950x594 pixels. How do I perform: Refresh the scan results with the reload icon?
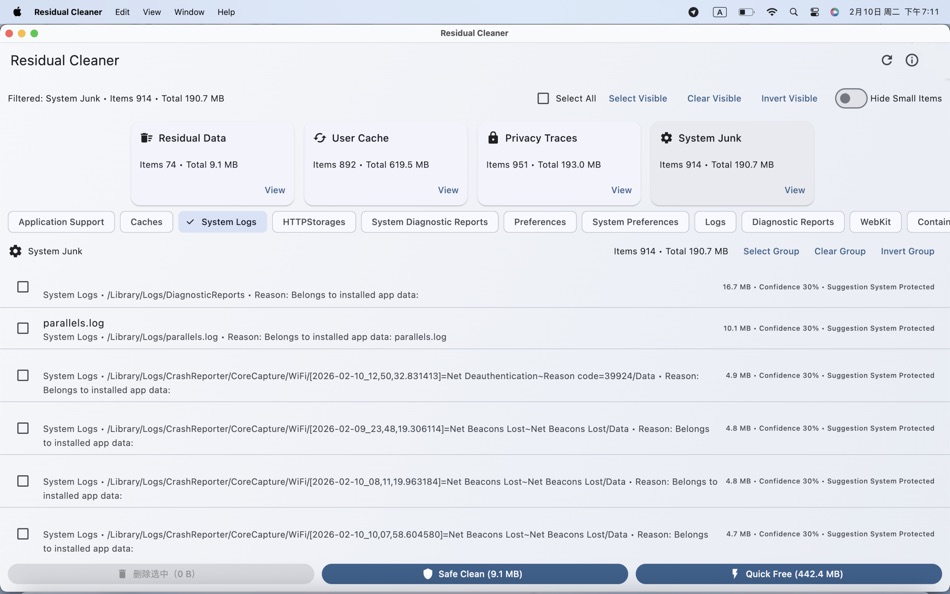(886, 60)
